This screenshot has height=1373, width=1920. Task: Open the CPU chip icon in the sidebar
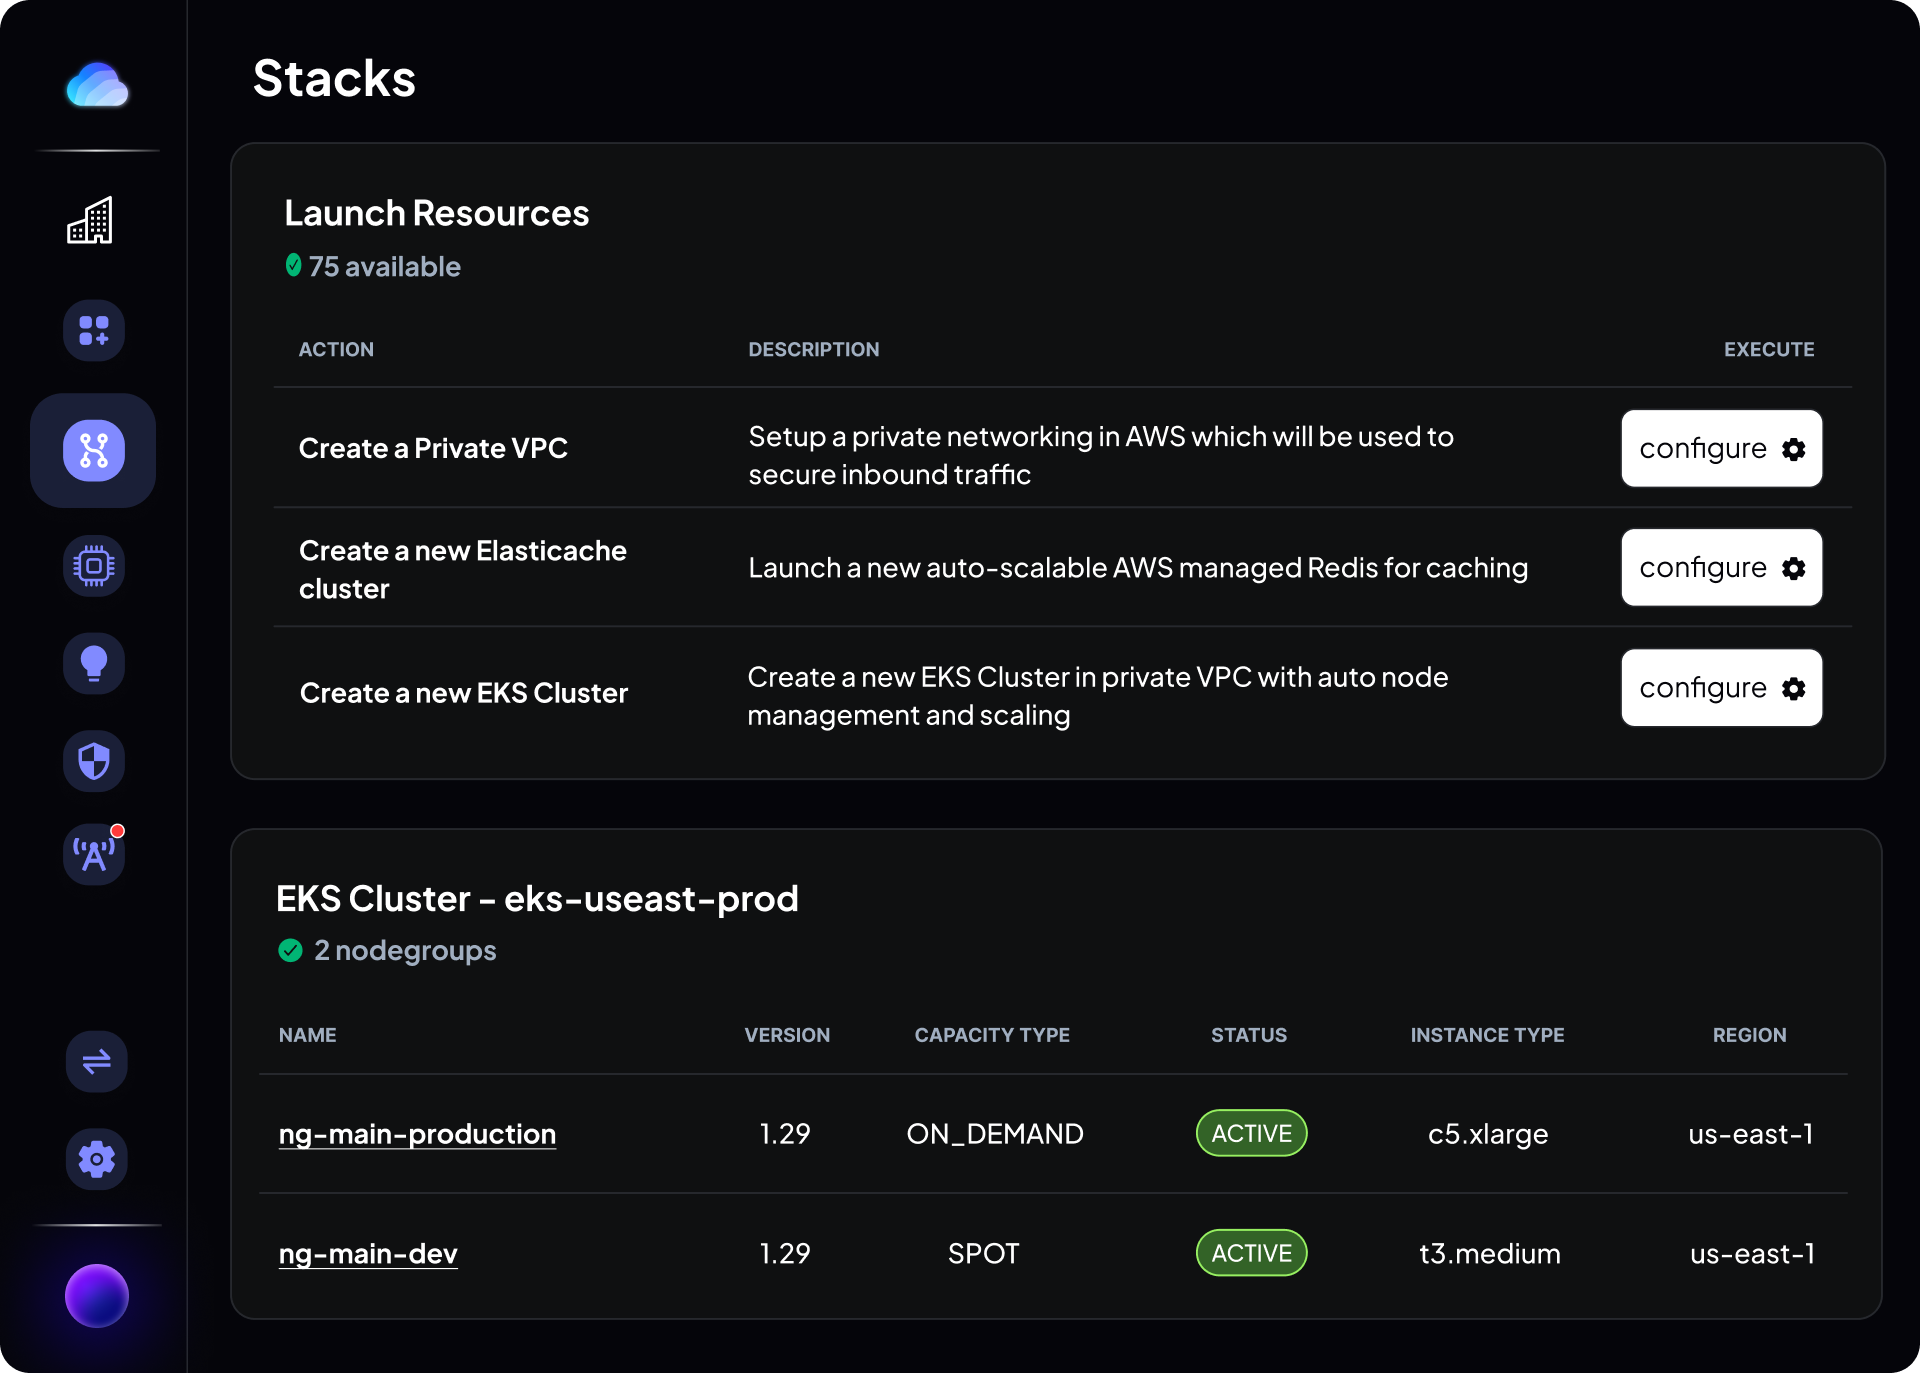(94, 566)
